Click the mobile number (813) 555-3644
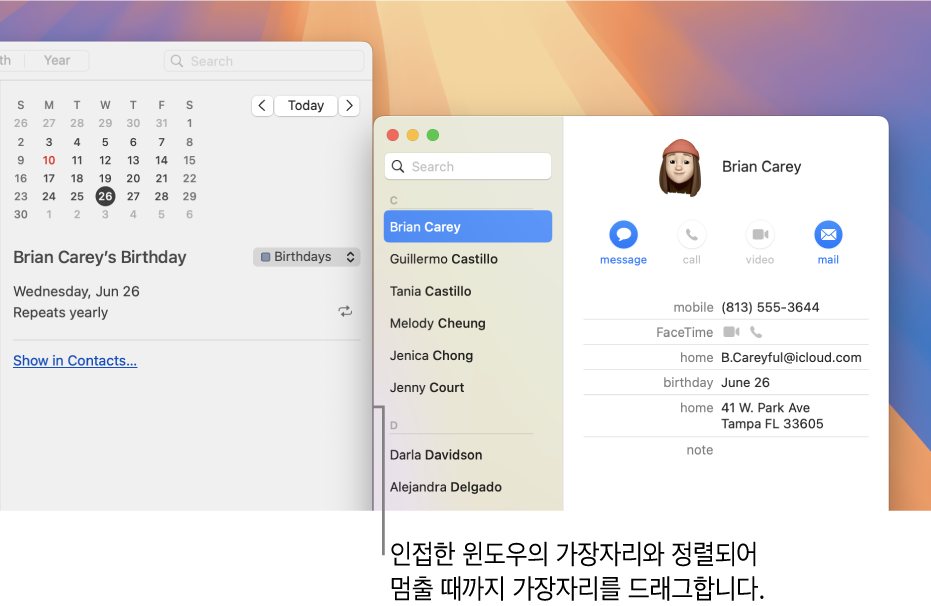 770,307
